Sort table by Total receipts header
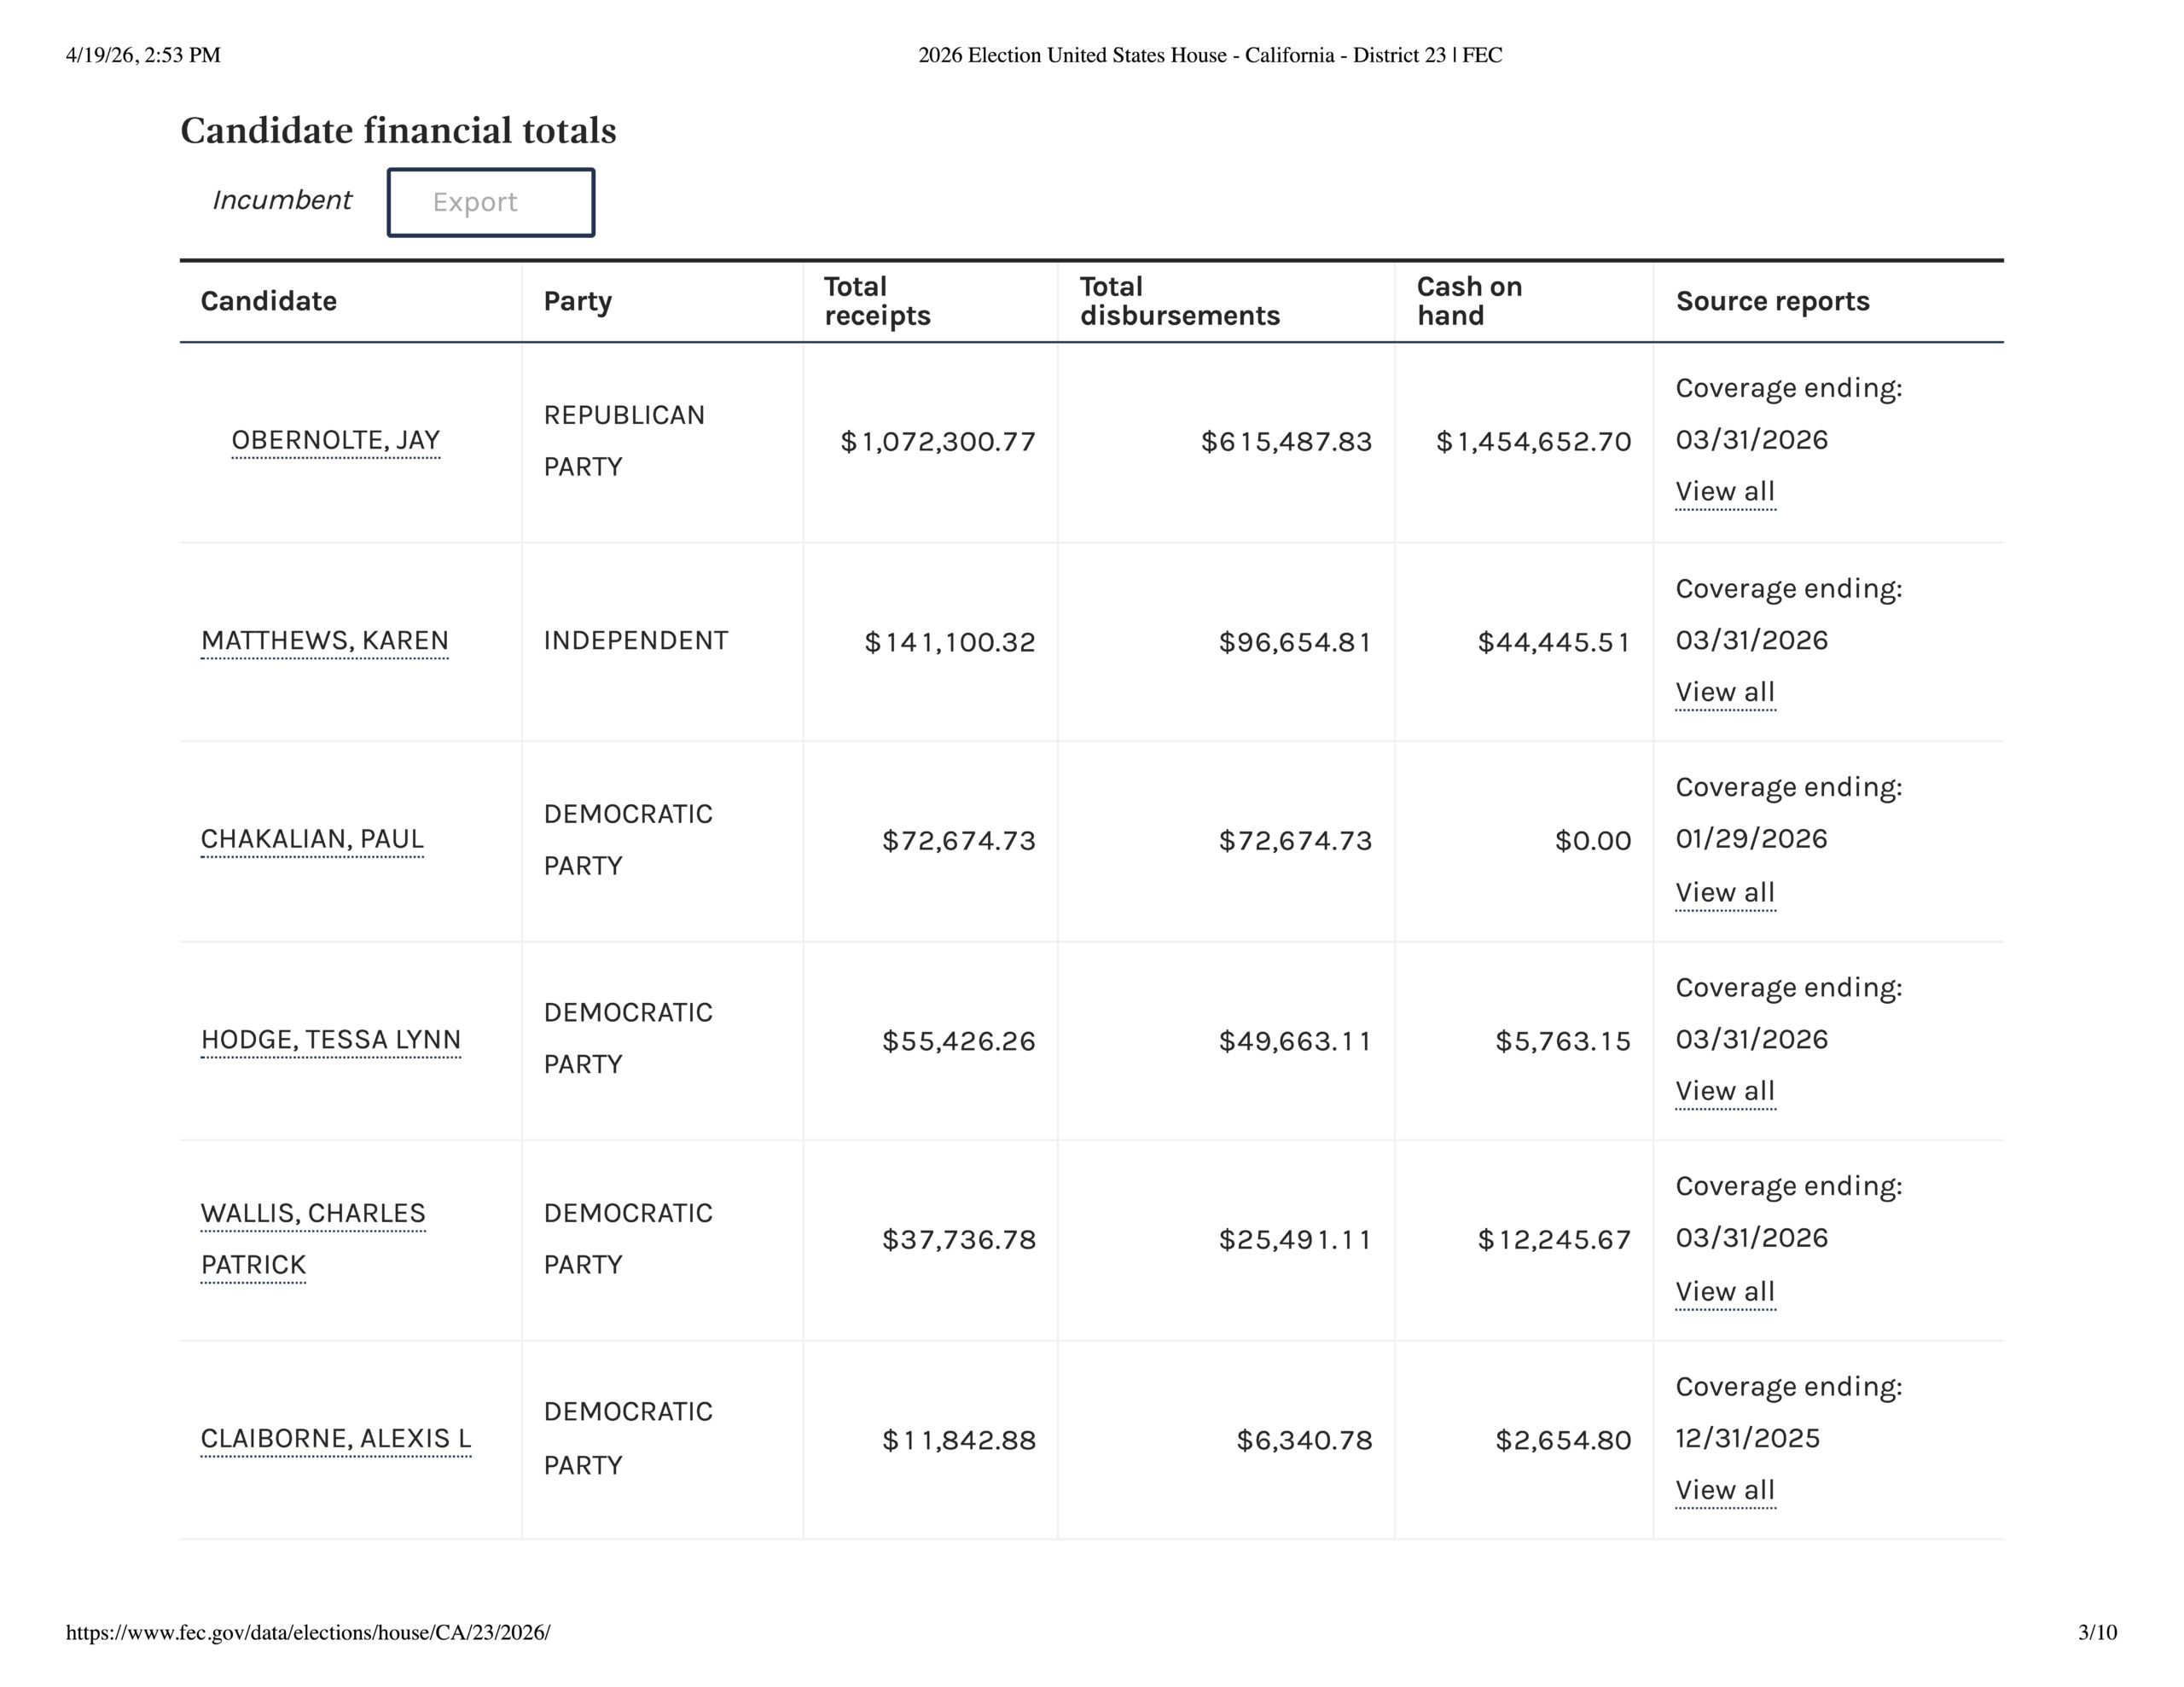The image size is (2184, 1687). tap(876, 301)
